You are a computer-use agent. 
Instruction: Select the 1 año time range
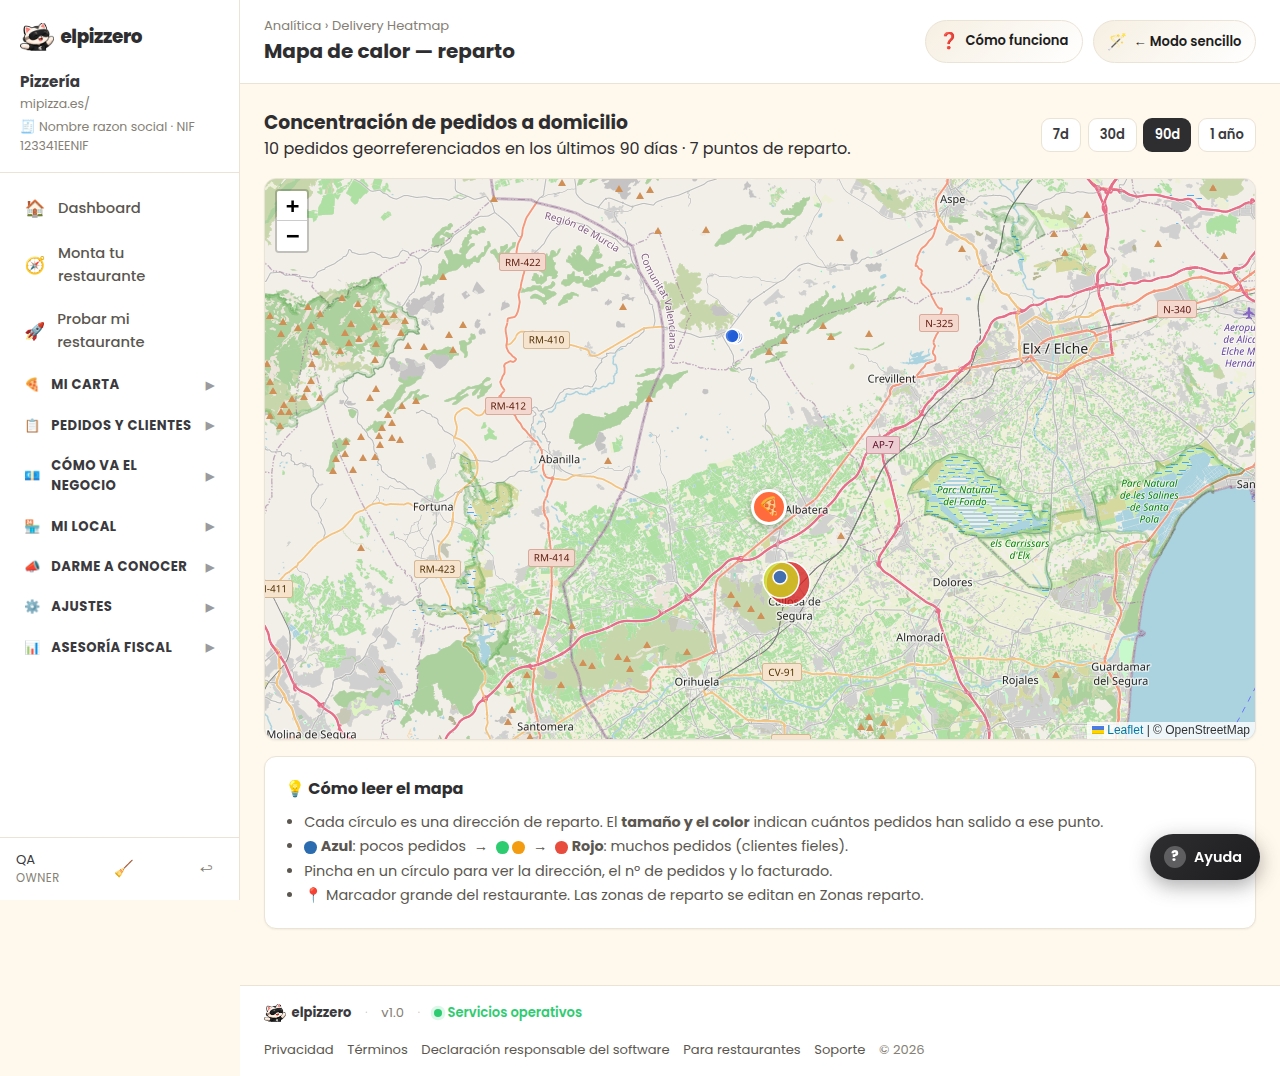pyautogui.click(x=1227, y=134)
